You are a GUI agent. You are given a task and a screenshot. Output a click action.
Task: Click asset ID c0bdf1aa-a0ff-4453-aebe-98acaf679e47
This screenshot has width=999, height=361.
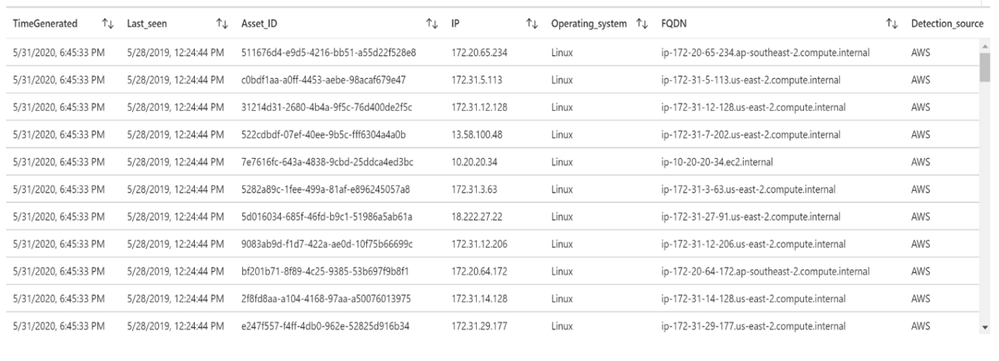(324, 80)
